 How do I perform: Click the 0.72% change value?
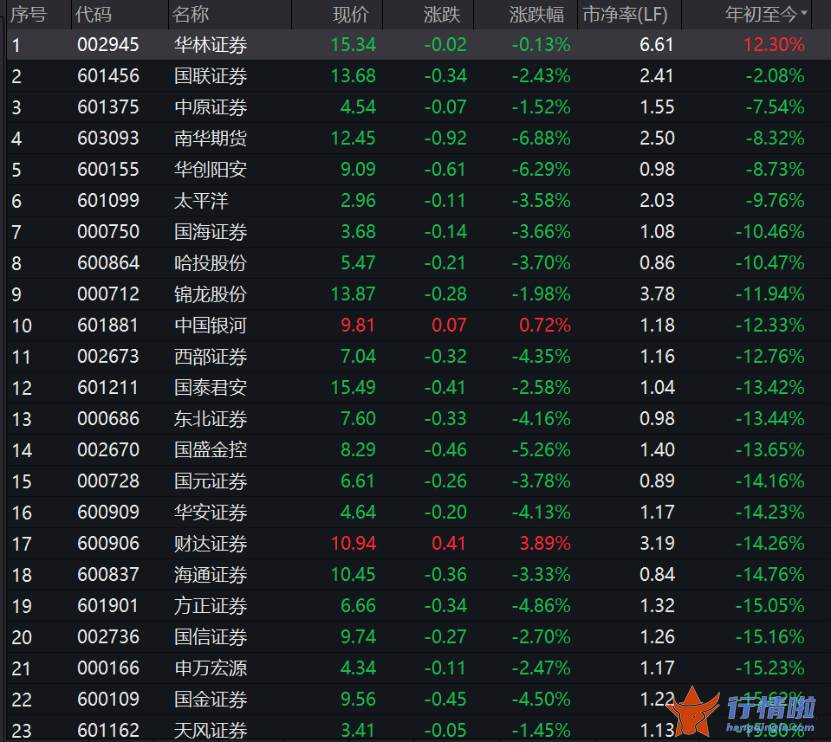[x=545, y=325]
